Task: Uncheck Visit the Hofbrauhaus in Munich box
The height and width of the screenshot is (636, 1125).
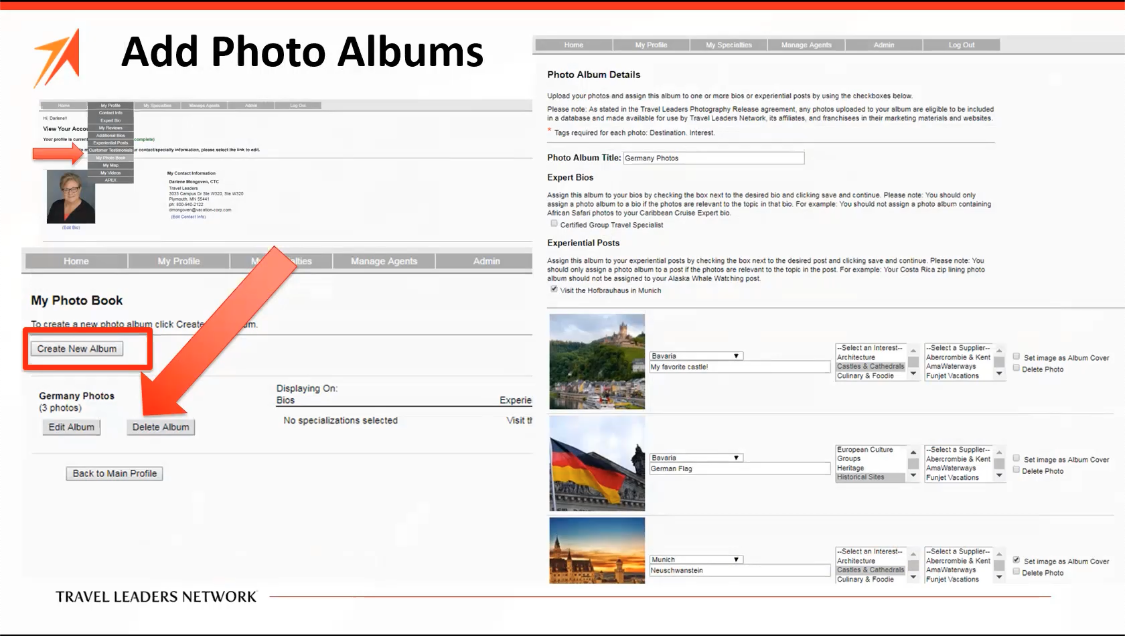Action: [x=554, y=289]
